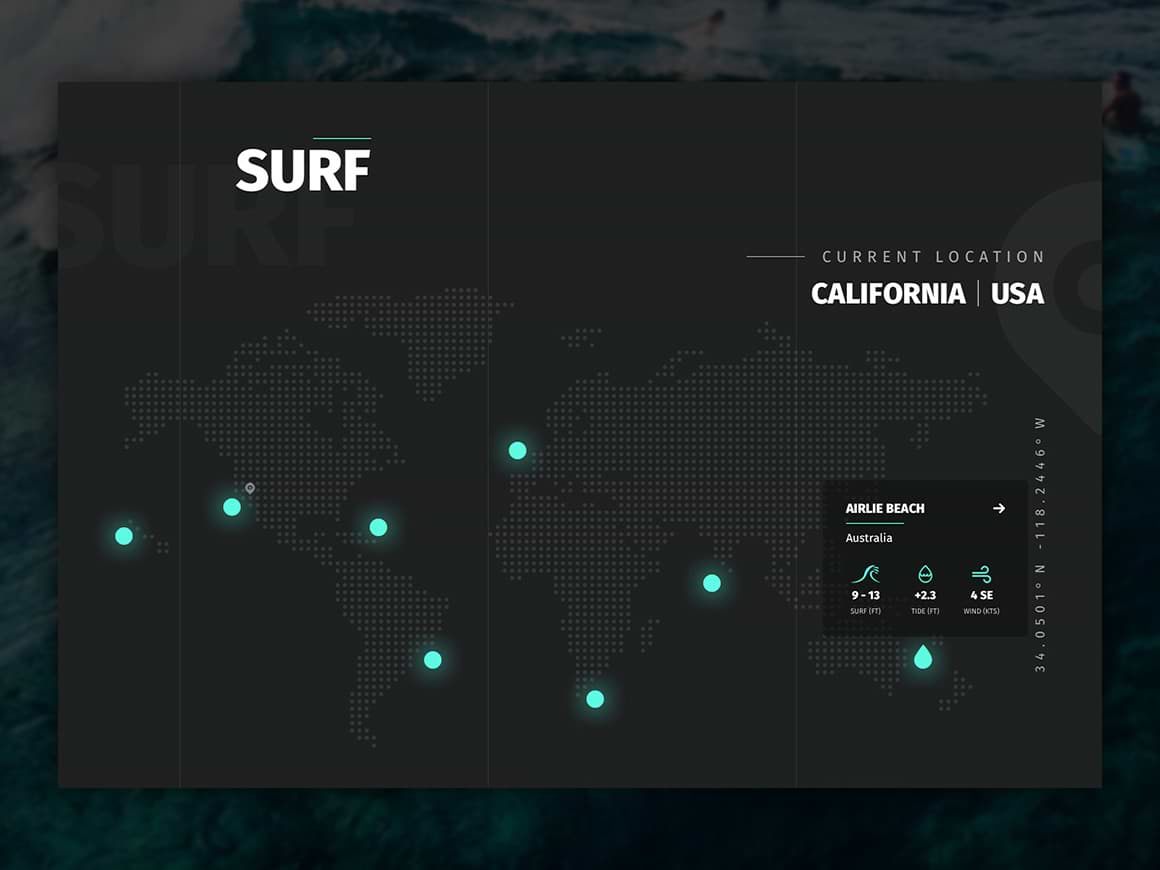Select the teardrop marker for Airlie Beach
Viewport: 1160px width, 870px height.
coord(922,657)
